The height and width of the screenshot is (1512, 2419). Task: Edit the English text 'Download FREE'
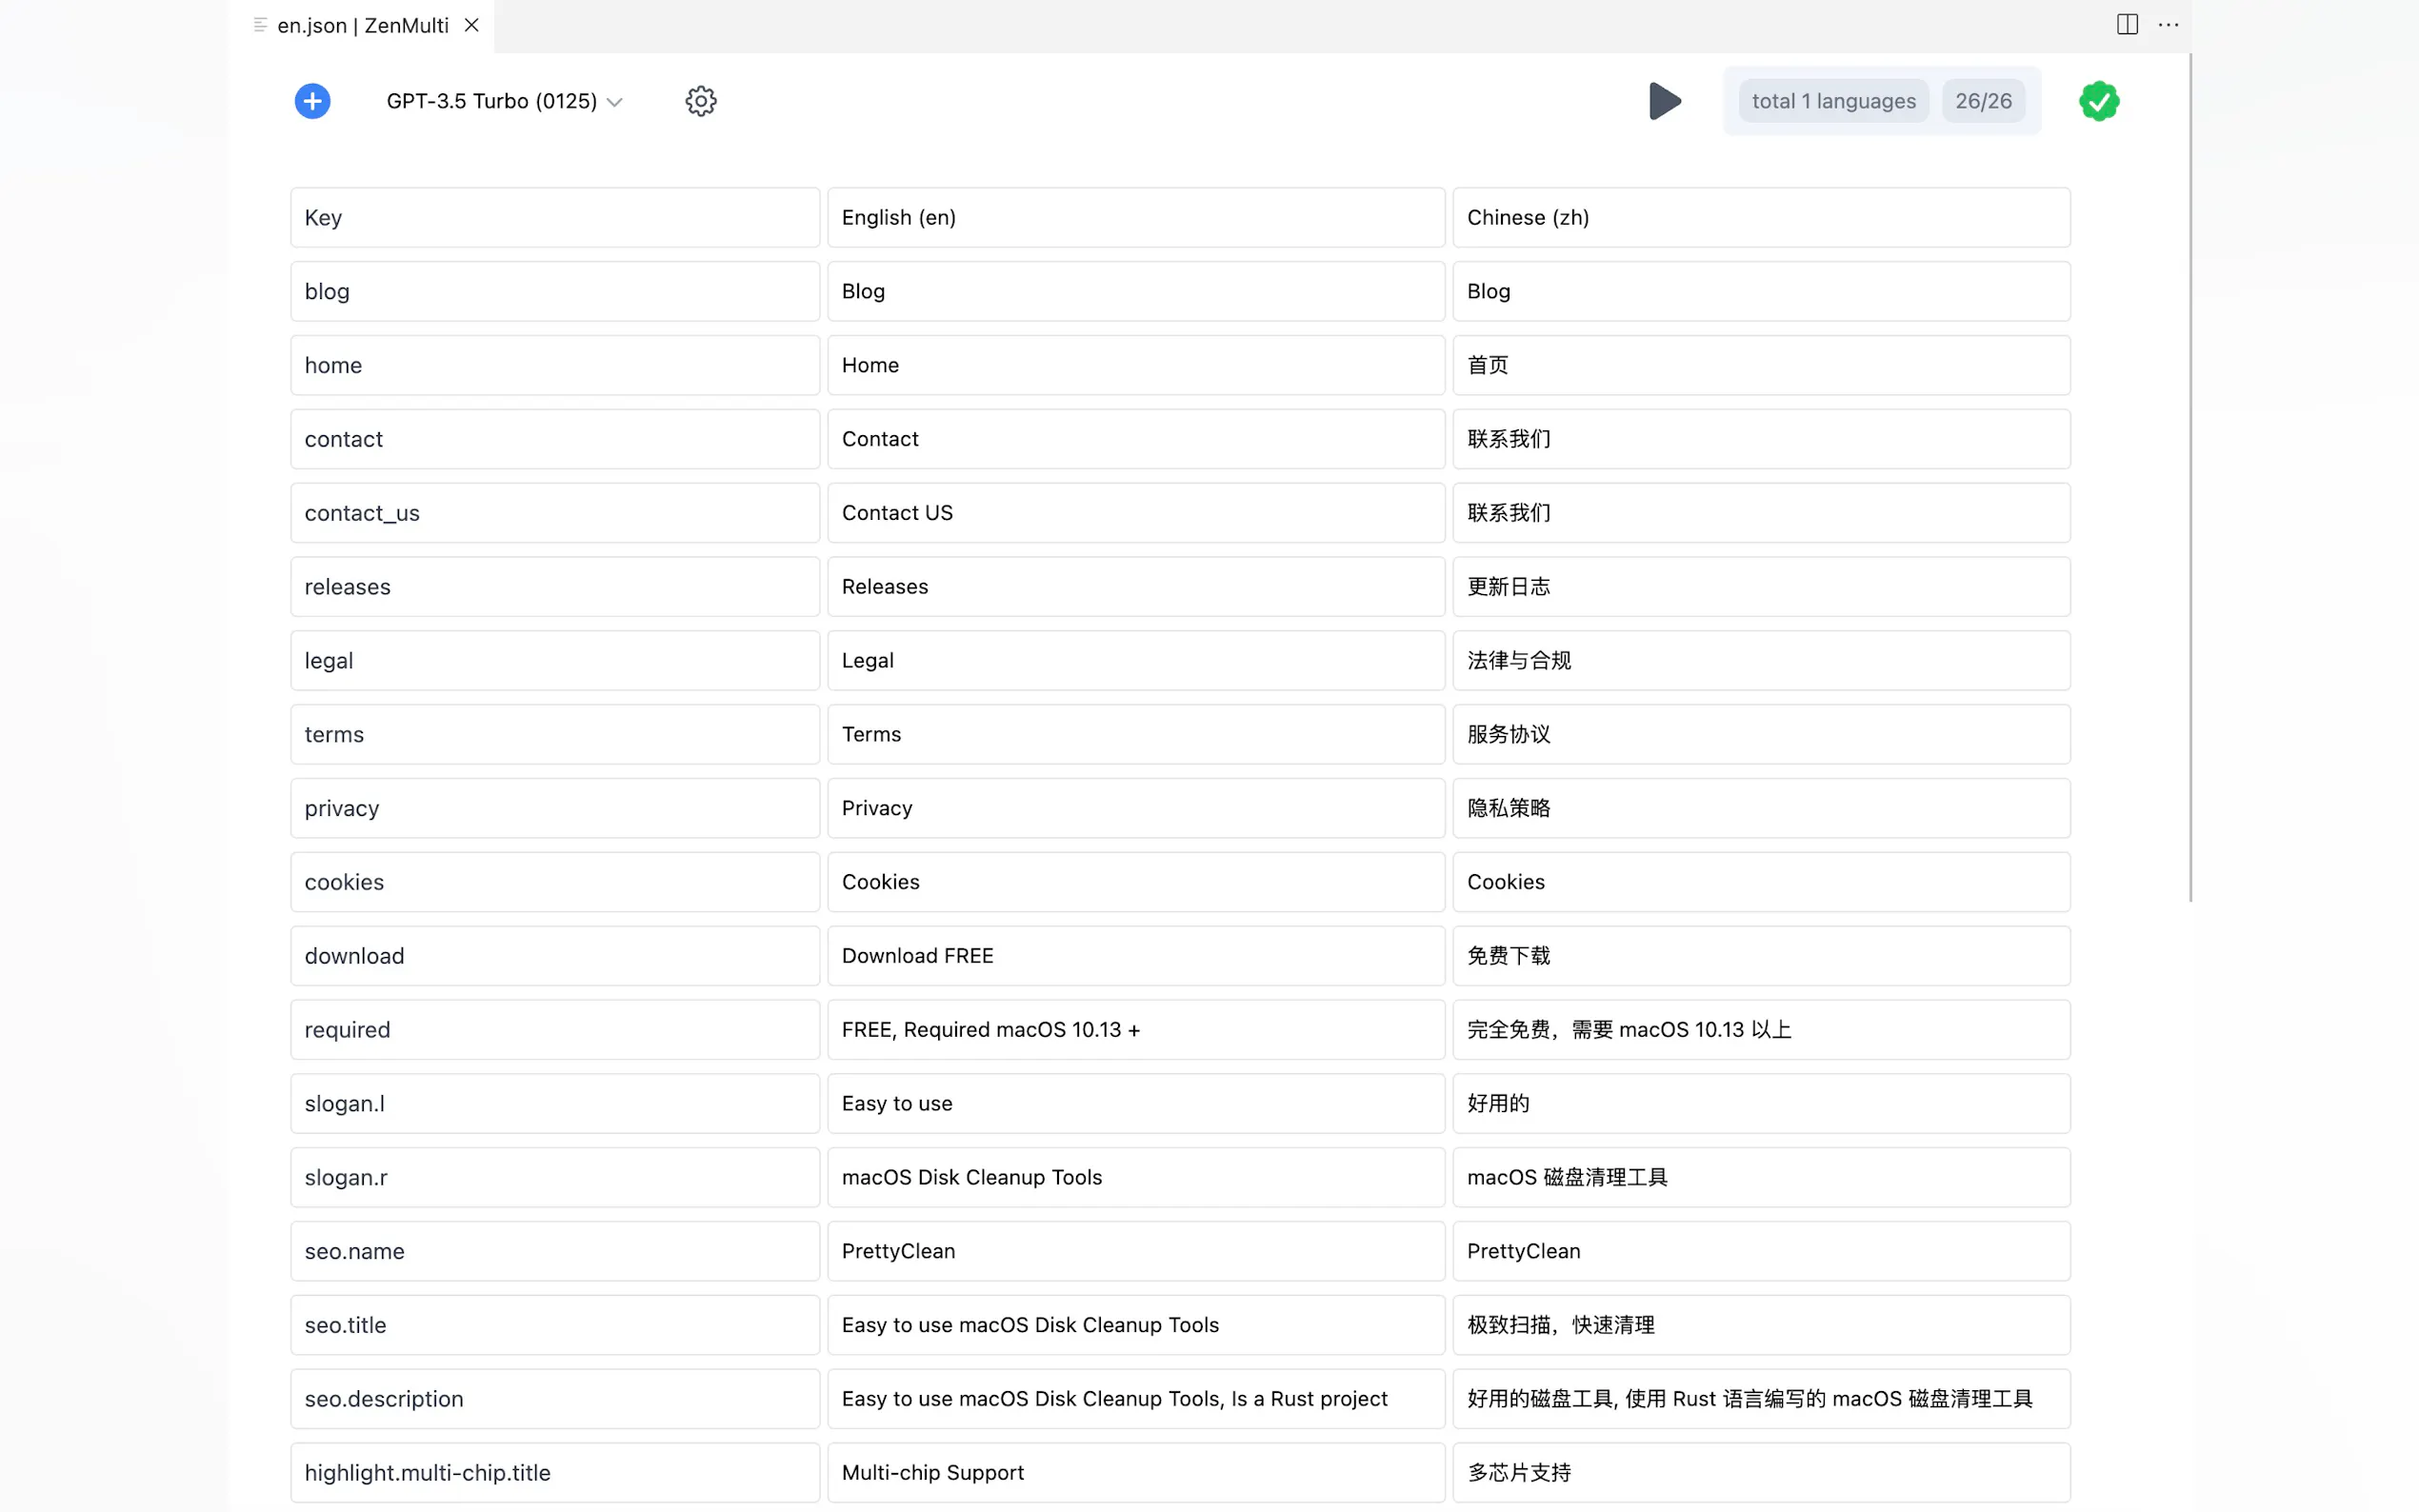click(x=1135, y=956)
